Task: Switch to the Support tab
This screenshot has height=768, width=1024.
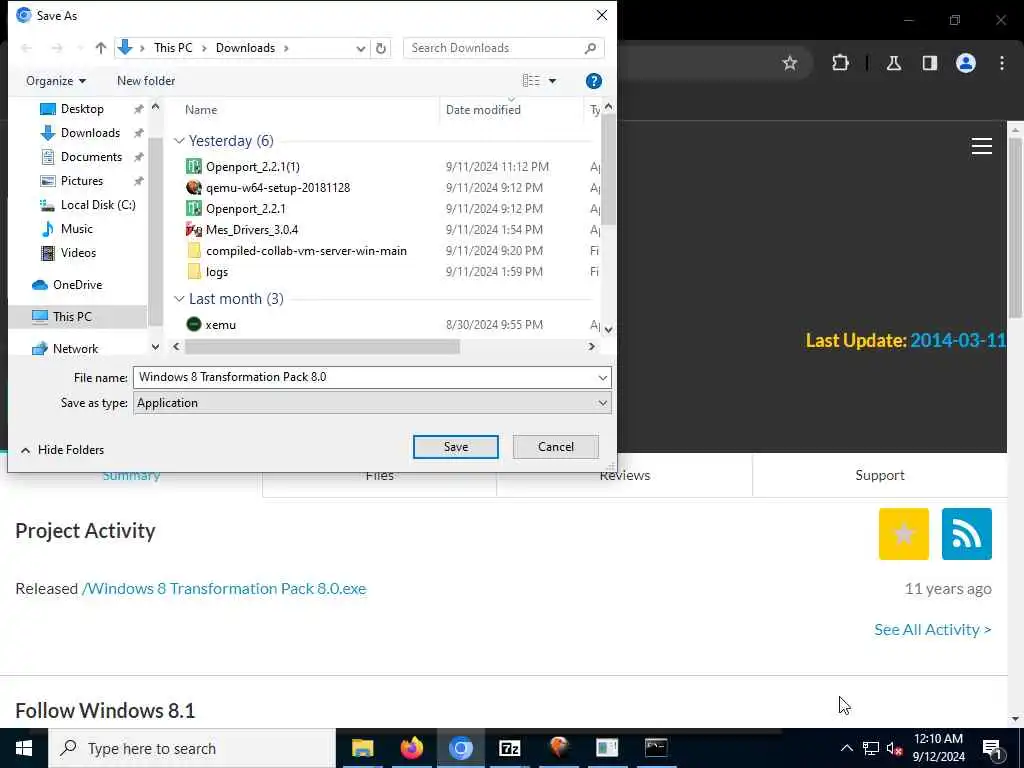Action: [x=880, y=475]
